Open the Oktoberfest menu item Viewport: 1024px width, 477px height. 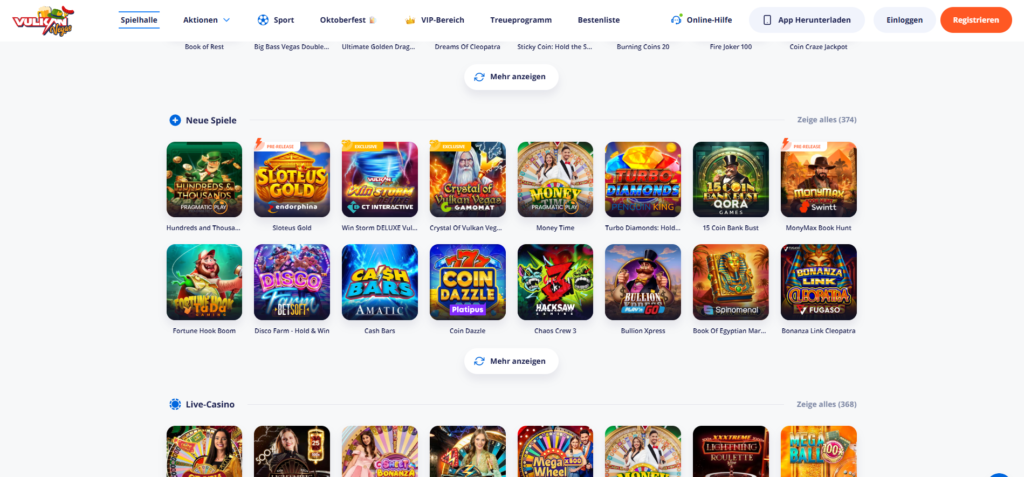pyautogui.click(x=348, y=20)
